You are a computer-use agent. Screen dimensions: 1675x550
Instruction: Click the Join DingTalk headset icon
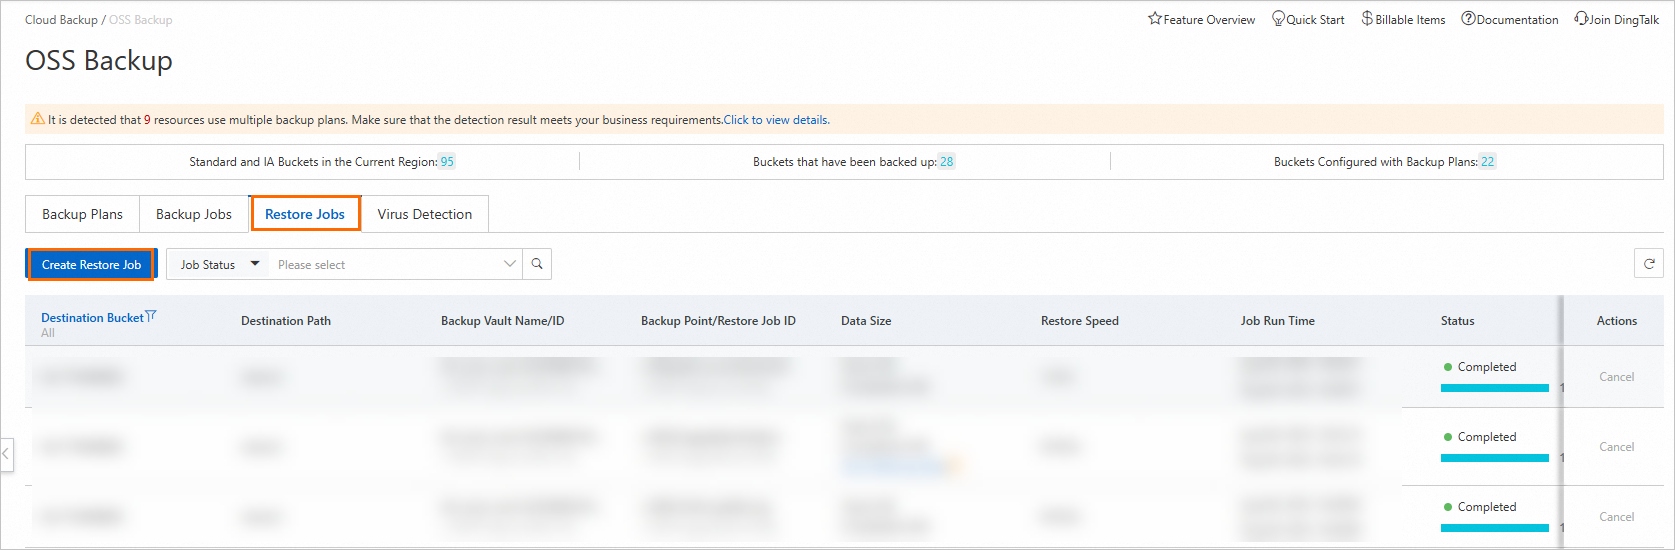[1581, 19]
